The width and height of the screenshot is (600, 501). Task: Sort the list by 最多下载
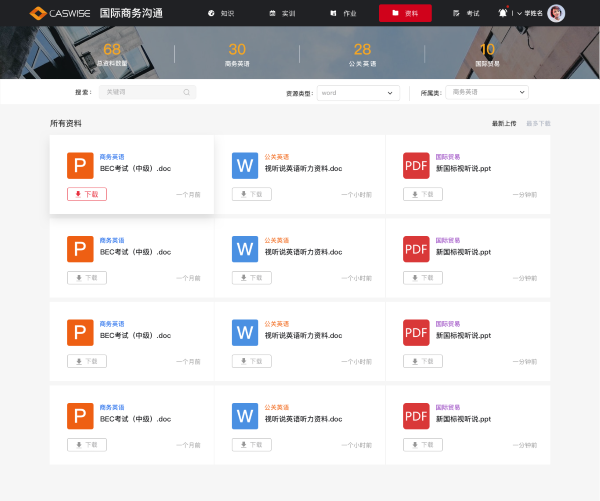[538, 123]
